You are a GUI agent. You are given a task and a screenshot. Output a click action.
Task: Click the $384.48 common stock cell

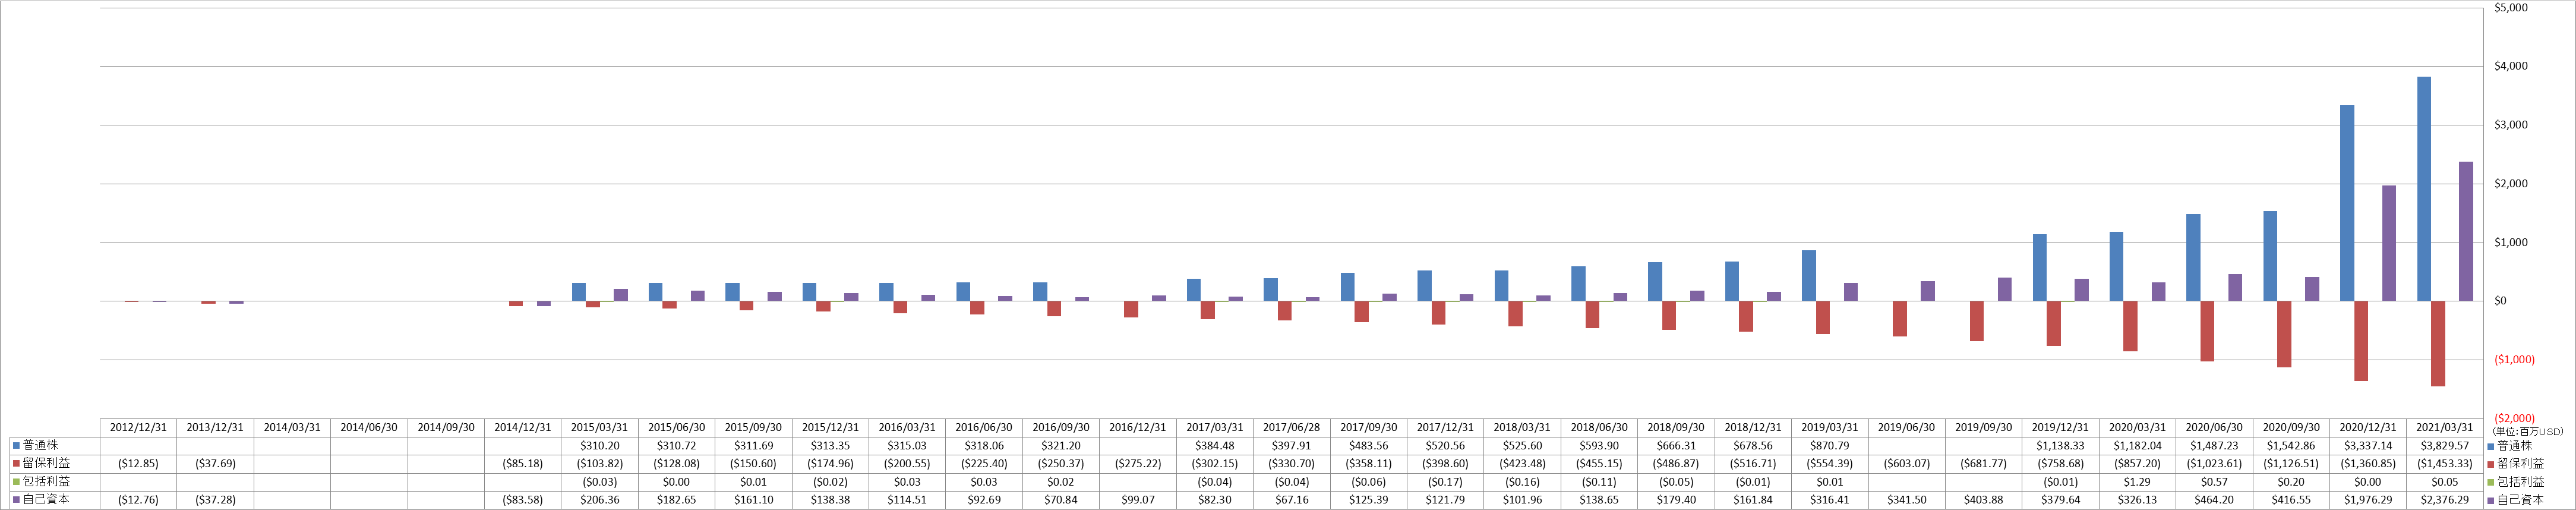(1215, 446)
